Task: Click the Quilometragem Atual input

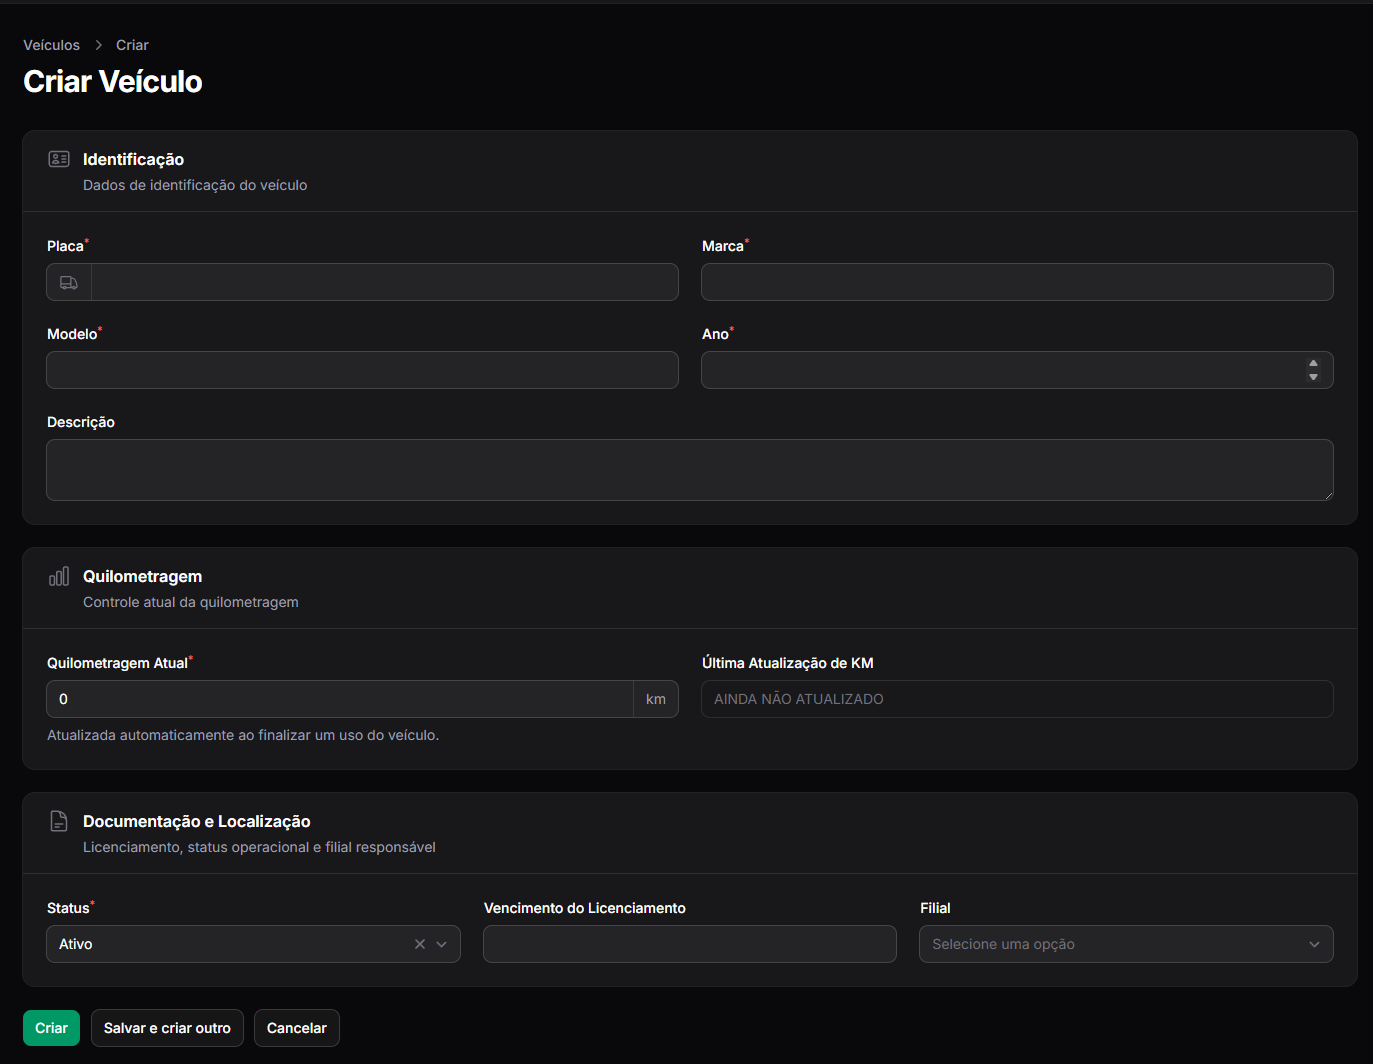Action: (x=340, y=699)
